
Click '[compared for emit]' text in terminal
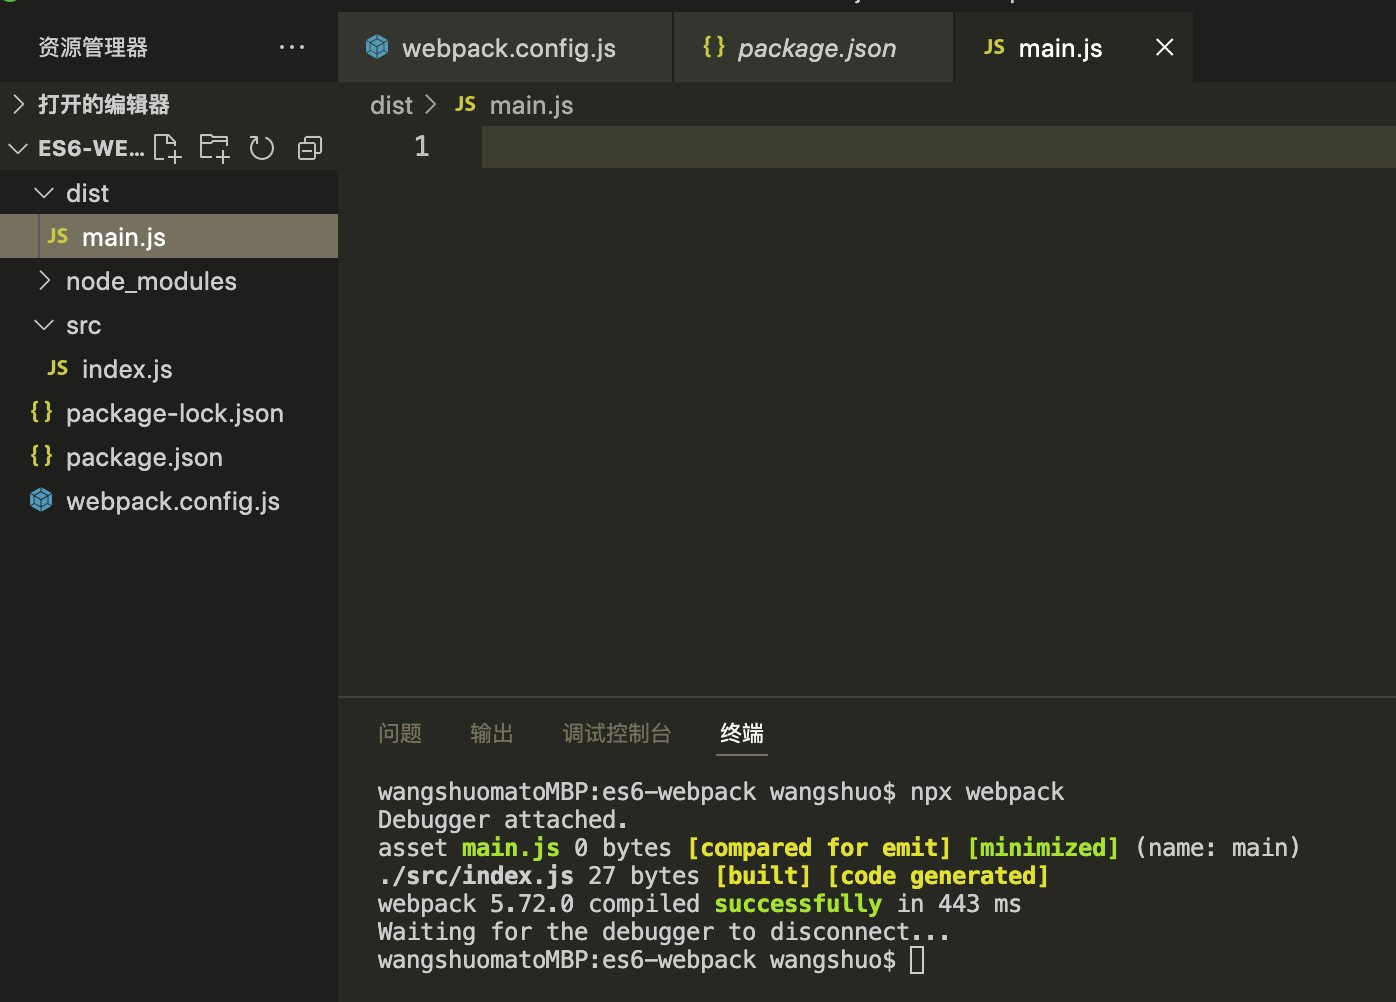[819, 848]
